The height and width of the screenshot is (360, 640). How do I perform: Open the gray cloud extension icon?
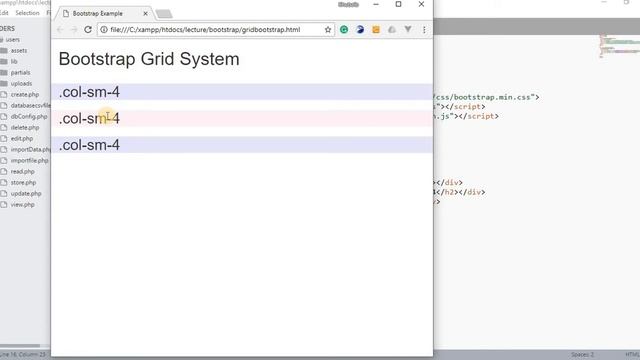click(392, 29)
